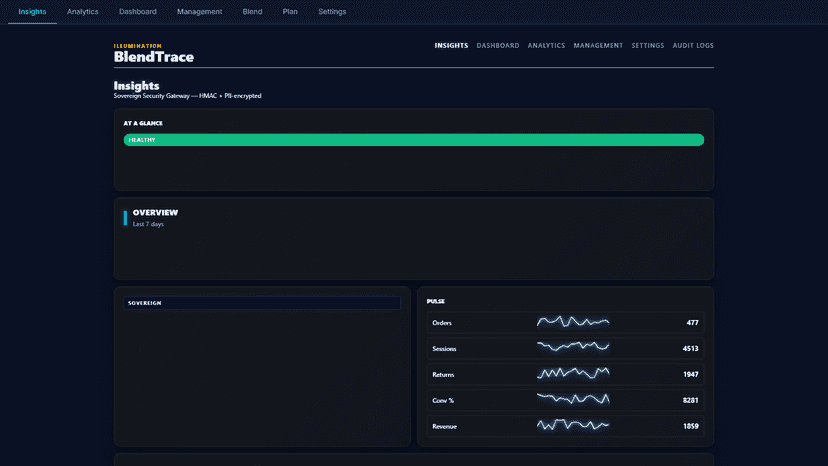
Task: Click the Returns value 1947
Action: [691, 375]
